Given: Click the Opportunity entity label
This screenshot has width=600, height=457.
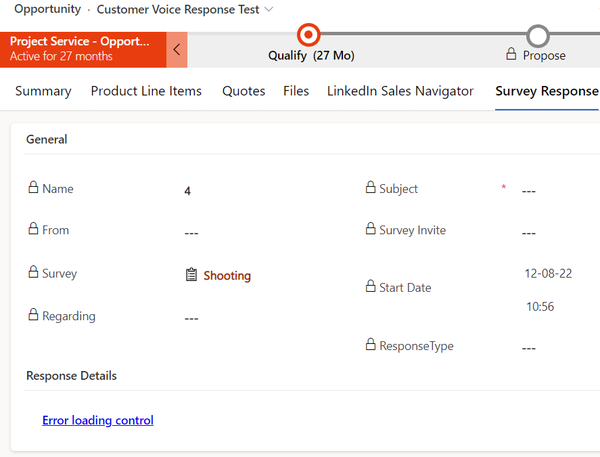Looking at the screenshot, I should 47,9.
